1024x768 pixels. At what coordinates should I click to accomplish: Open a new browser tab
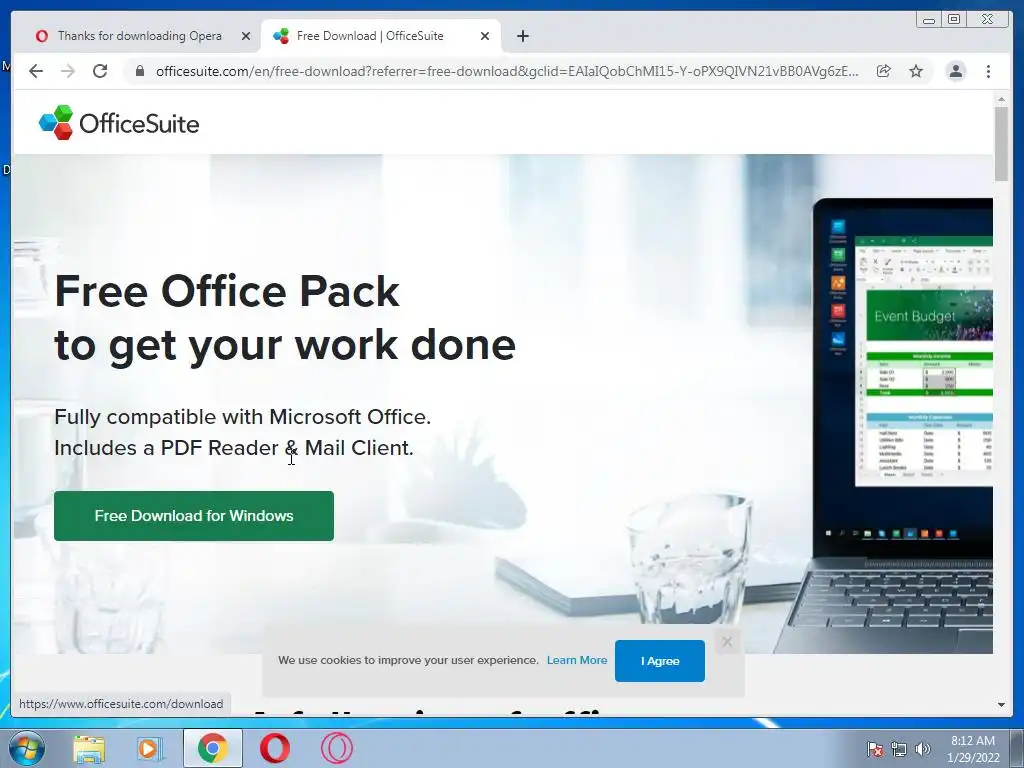pos(522,36)
